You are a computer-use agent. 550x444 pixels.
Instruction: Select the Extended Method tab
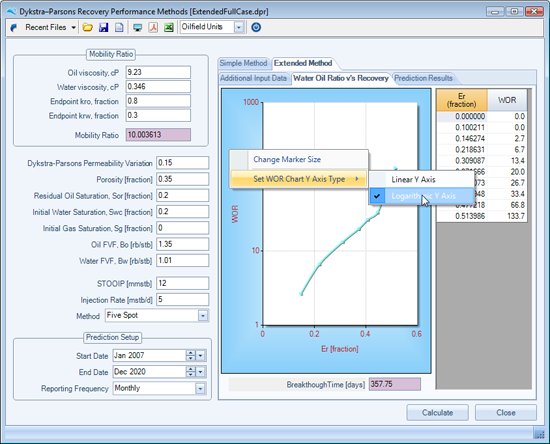pyautogui.click(x=303, y=63)
